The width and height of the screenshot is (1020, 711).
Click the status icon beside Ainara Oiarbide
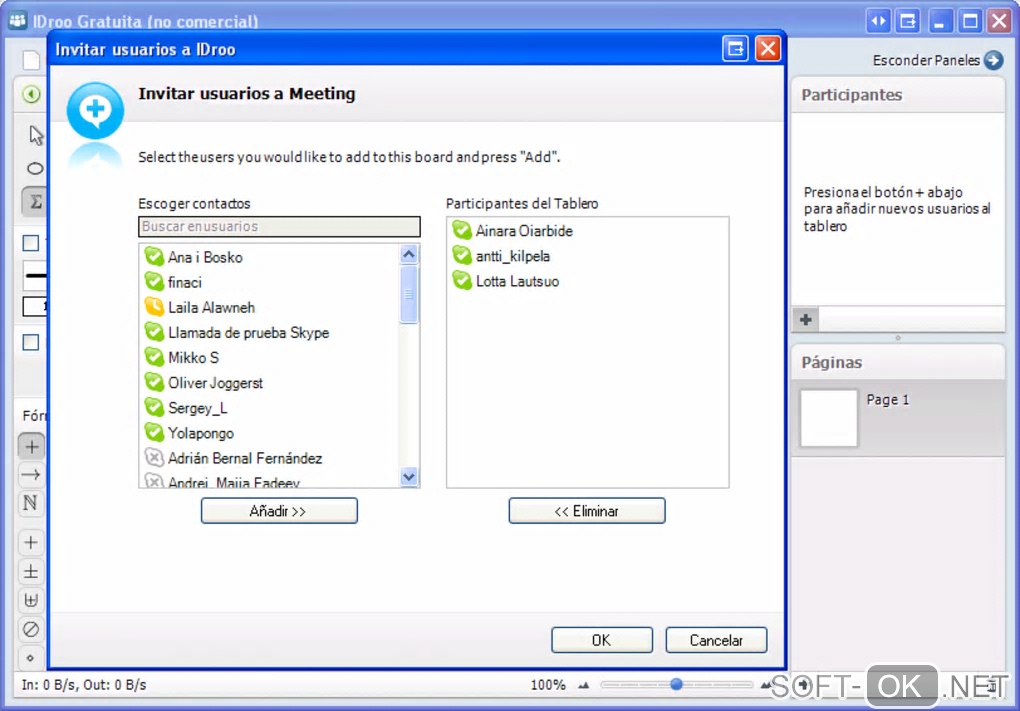point(462,230)
